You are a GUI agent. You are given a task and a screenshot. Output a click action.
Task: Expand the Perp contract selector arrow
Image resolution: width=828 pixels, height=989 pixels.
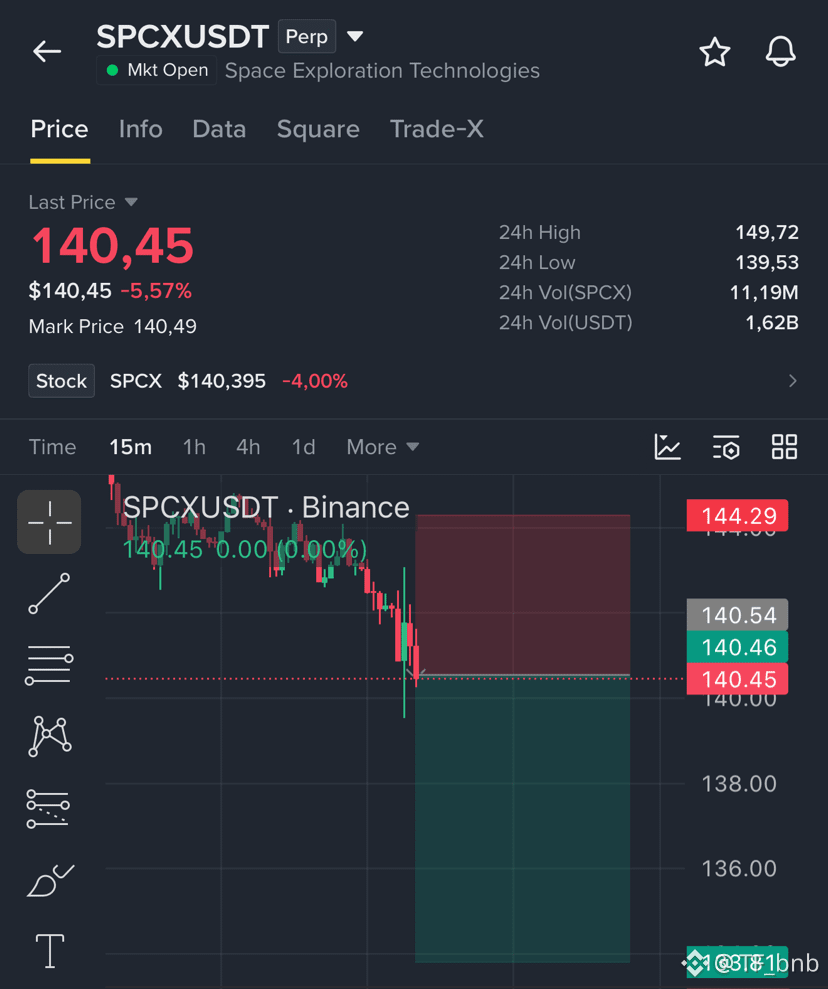click(x=355, y=36)
